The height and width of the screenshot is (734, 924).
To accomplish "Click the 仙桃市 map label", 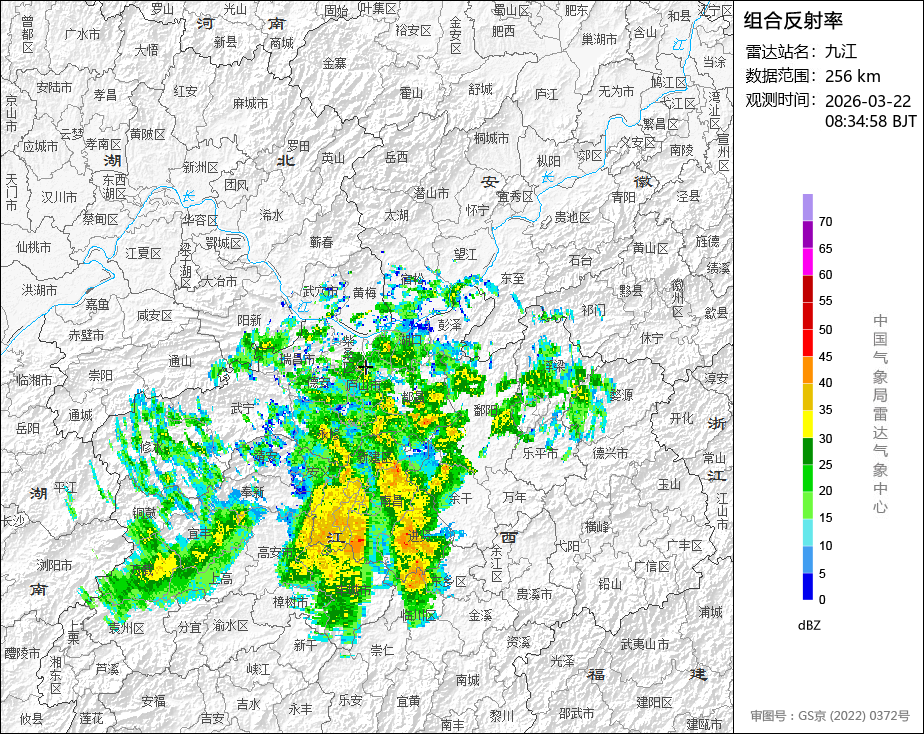I will pos(34,247).
